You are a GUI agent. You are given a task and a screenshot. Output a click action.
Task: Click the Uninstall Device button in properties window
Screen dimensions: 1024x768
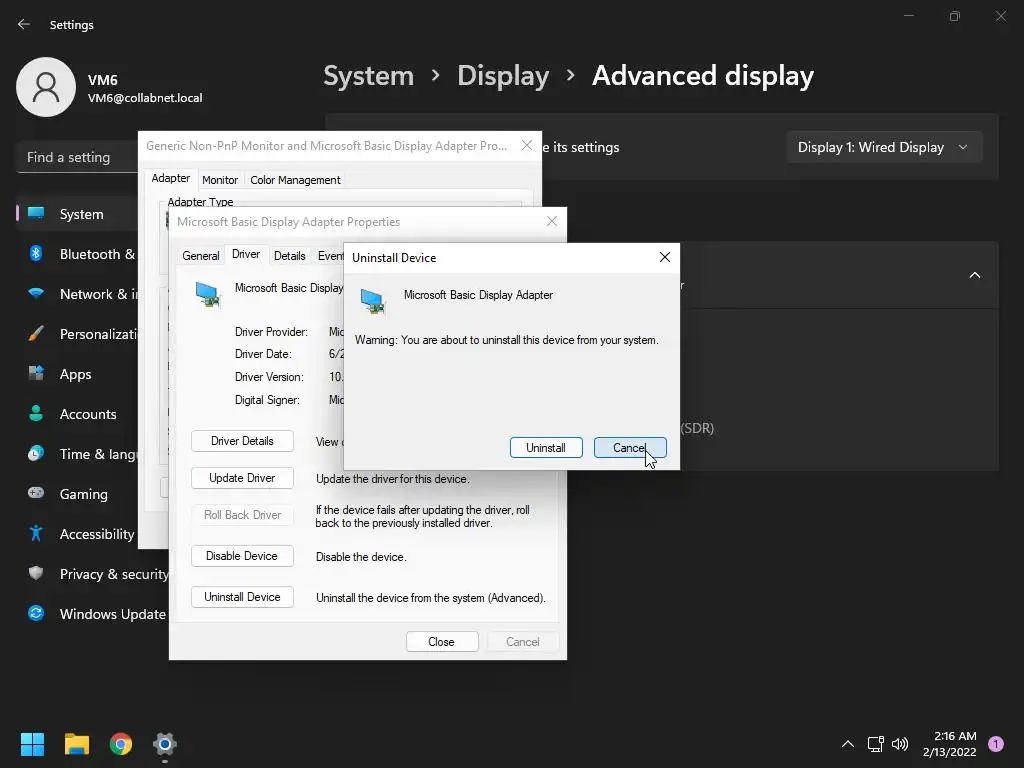(242, 597)
